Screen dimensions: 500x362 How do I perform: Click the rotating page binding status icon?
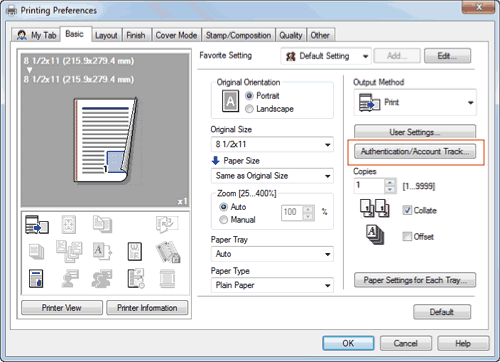point(167,224)
